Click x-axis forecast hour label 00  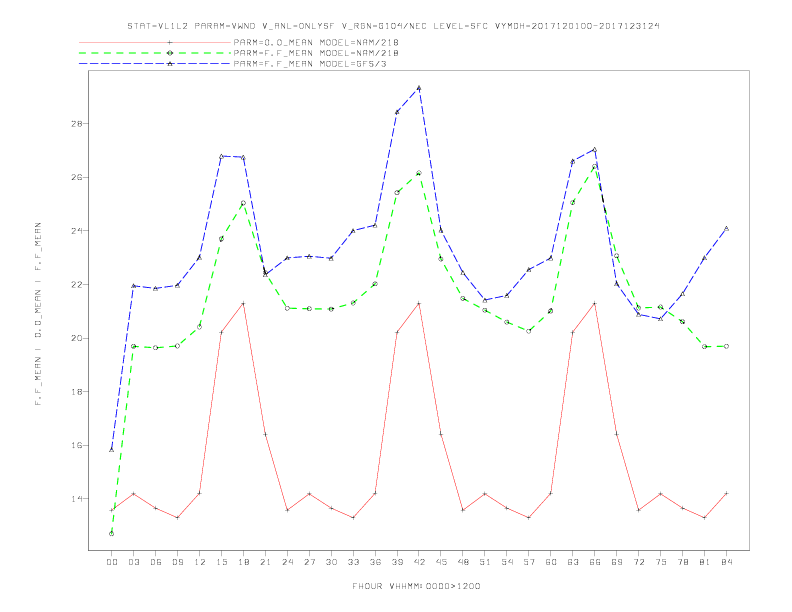point(112,562)
